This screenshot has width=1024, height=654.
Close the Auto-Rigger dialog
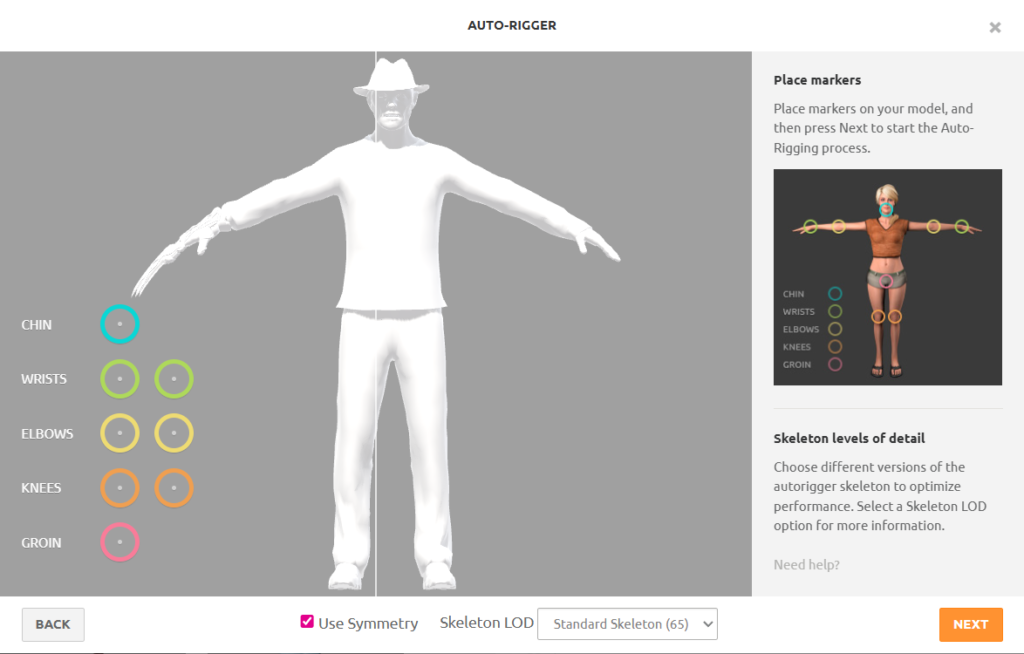pos(995,27)
